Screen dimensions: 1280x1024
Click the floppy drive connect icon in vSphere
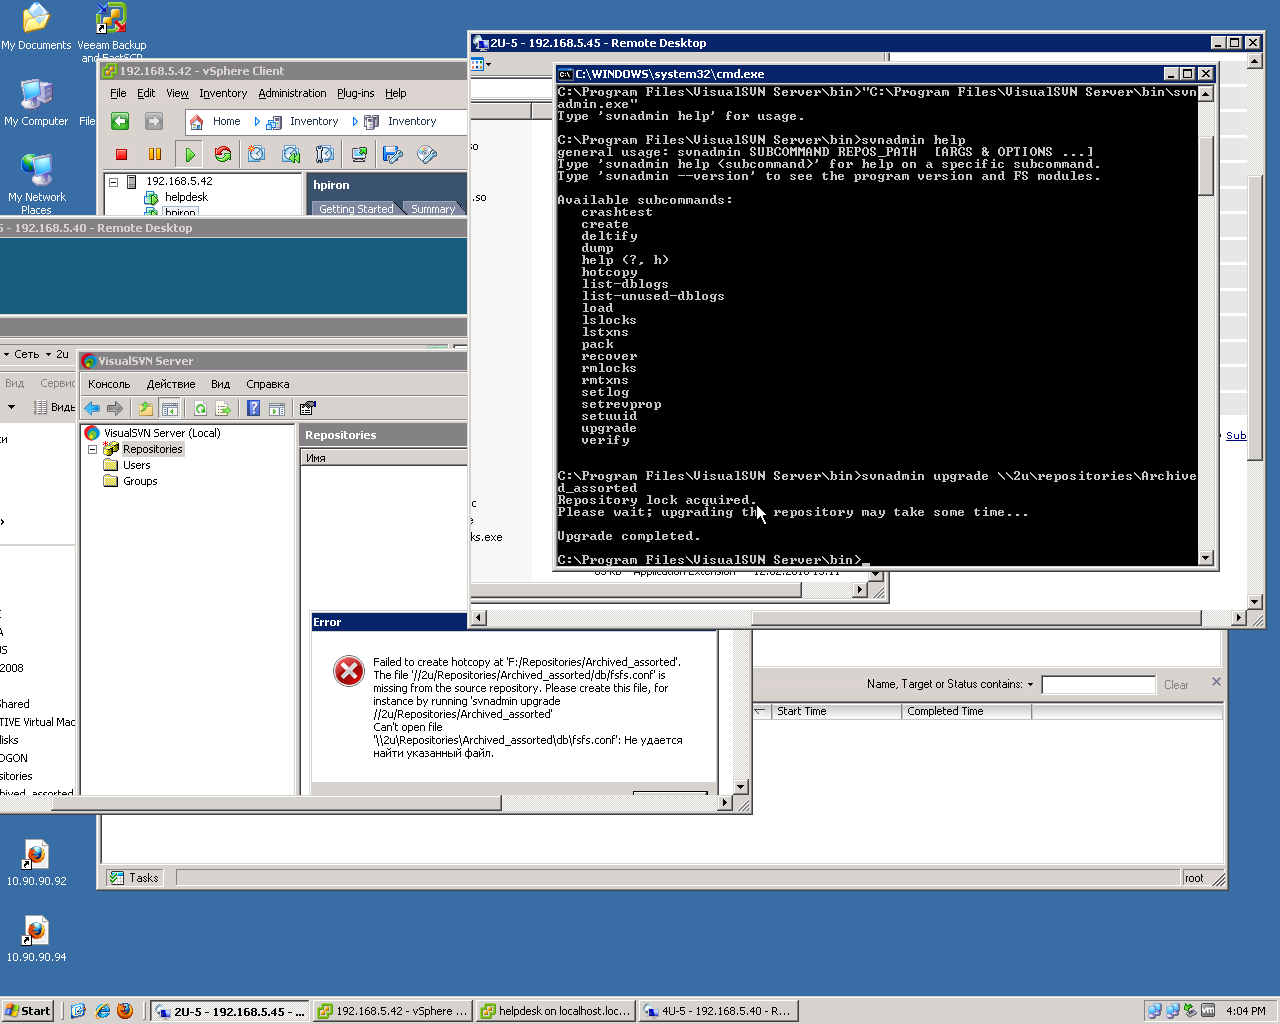[393, 154]
